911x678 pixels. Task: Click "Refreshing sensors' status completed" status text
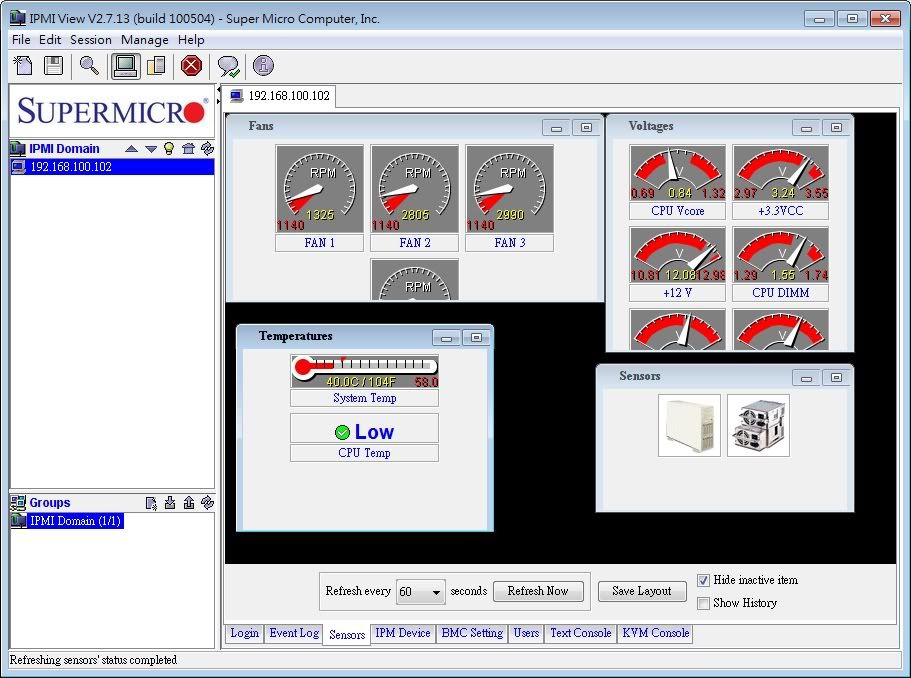(94, 661)
